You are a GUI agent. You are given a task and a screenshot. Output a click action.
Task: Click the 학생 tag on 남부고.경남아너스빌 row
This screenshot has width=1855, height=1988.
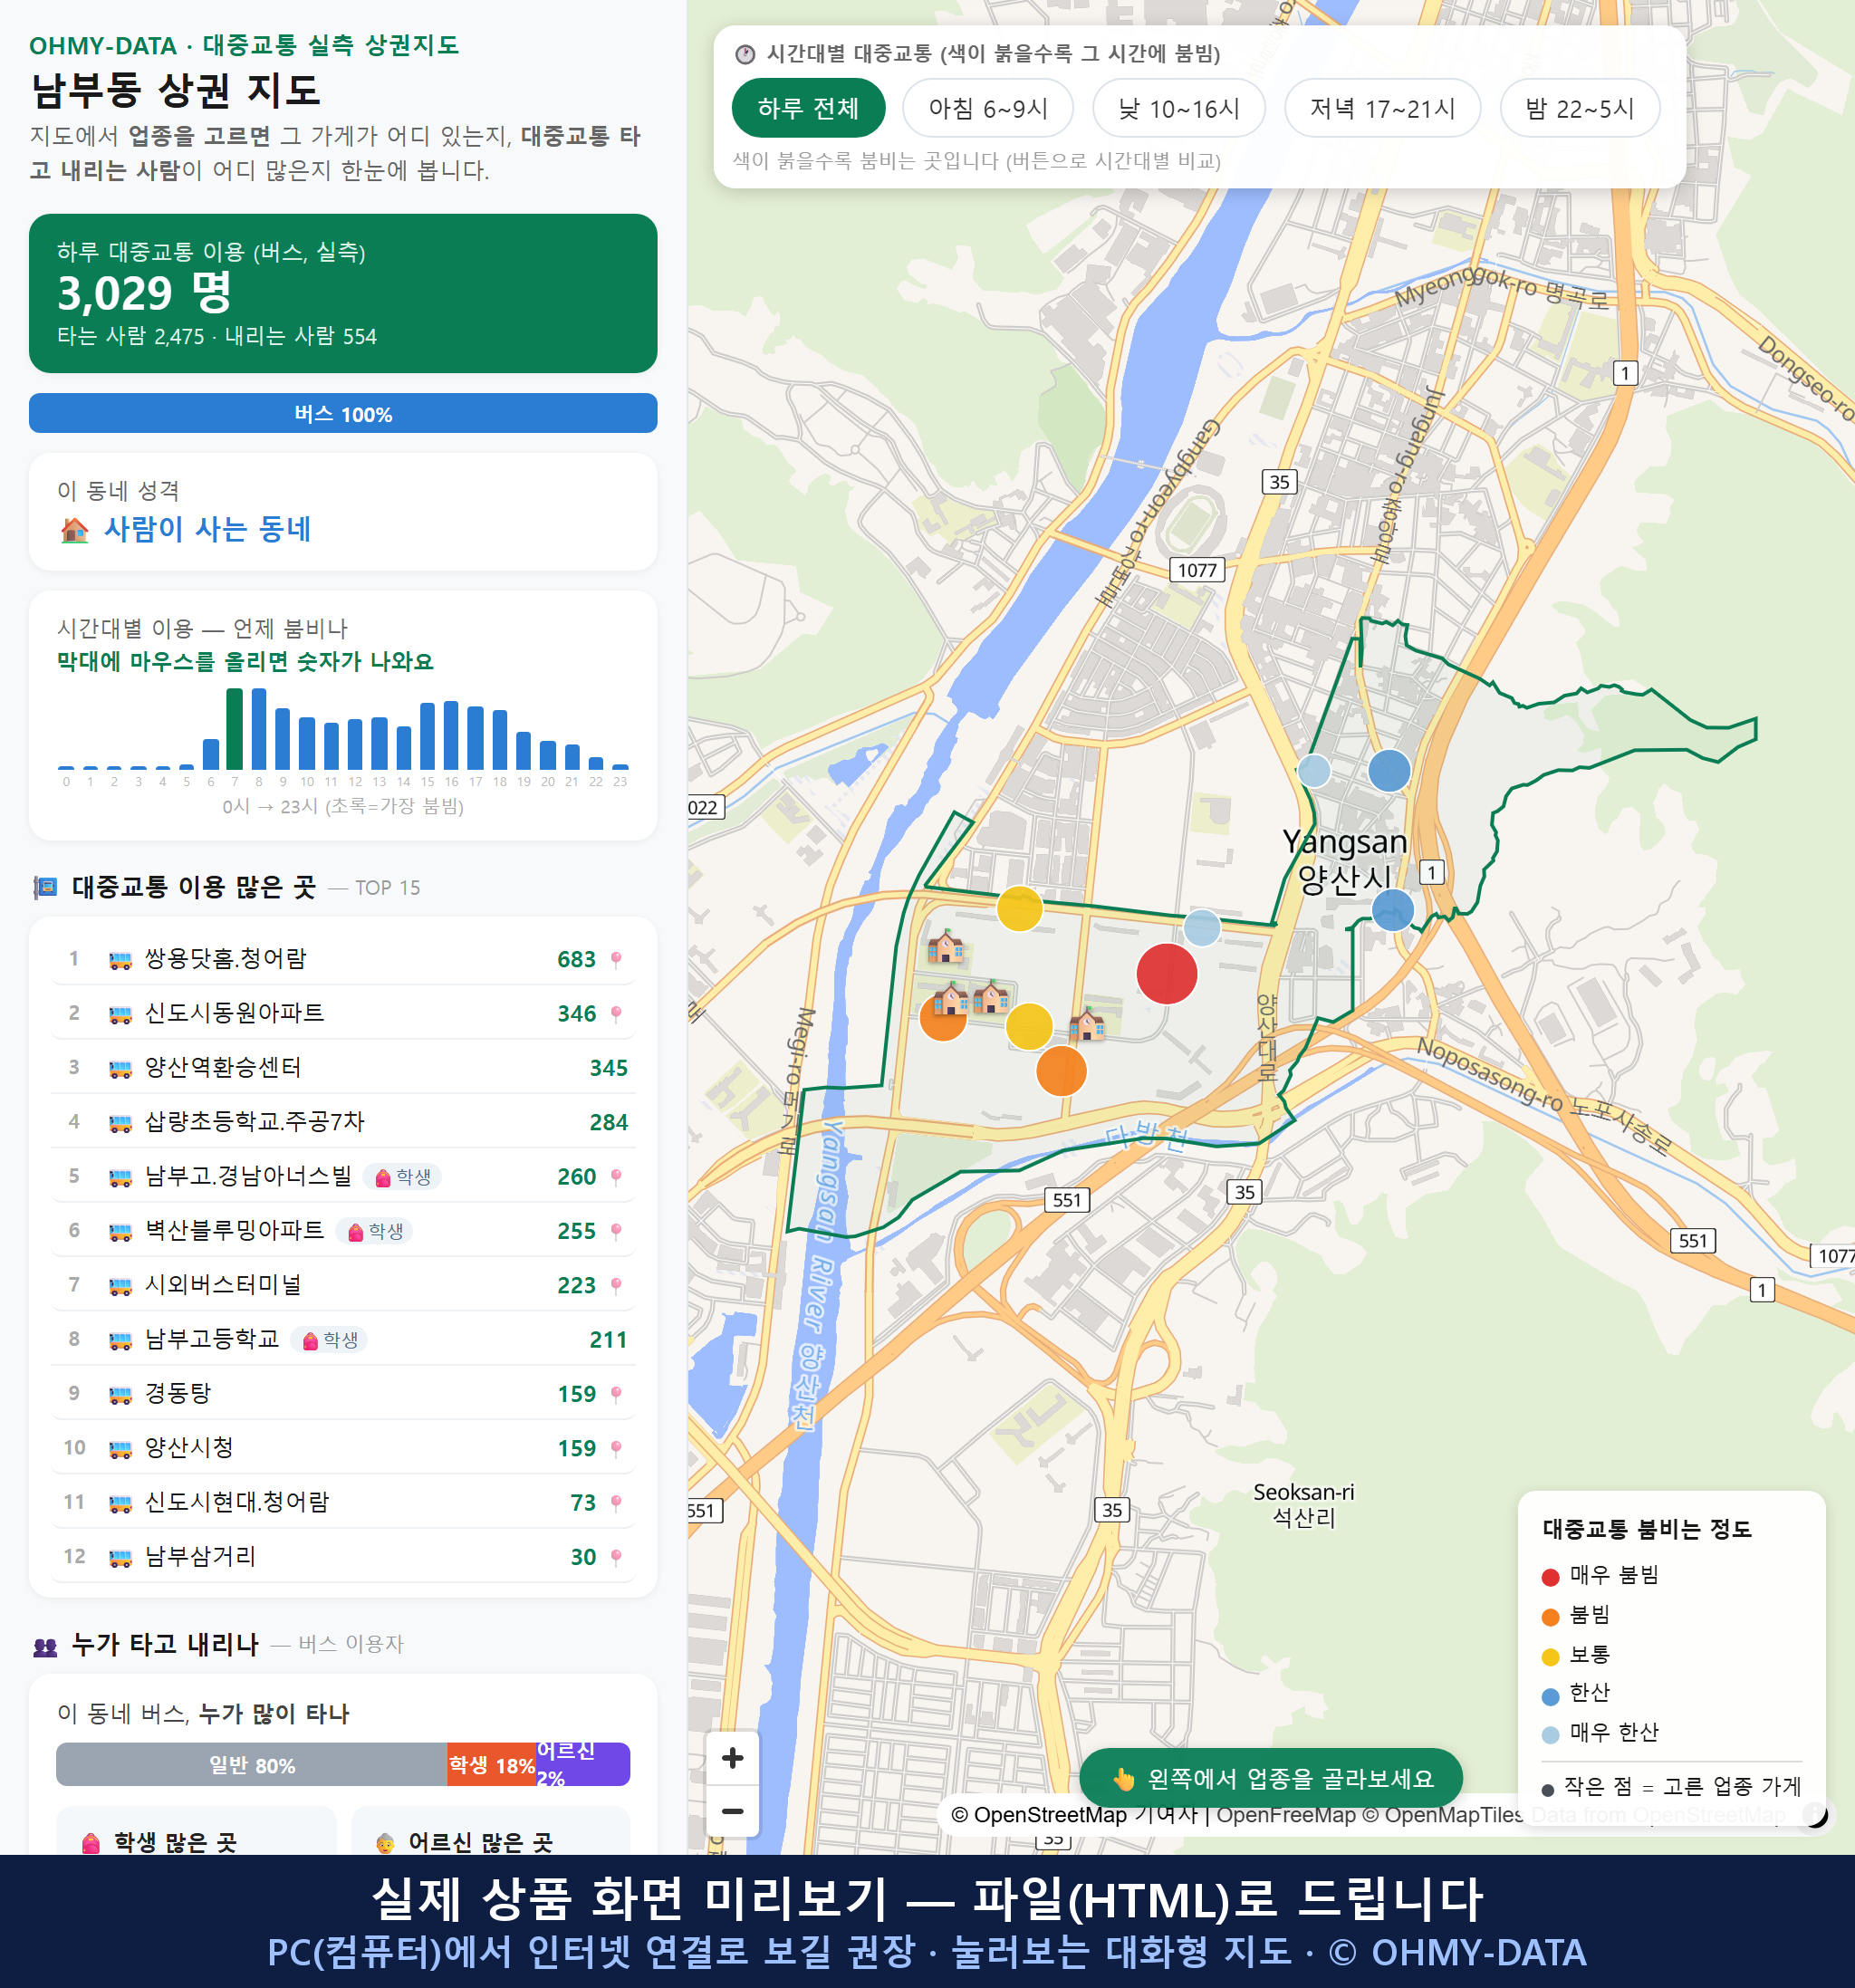pyautogui.click(x=403, y=1177)
